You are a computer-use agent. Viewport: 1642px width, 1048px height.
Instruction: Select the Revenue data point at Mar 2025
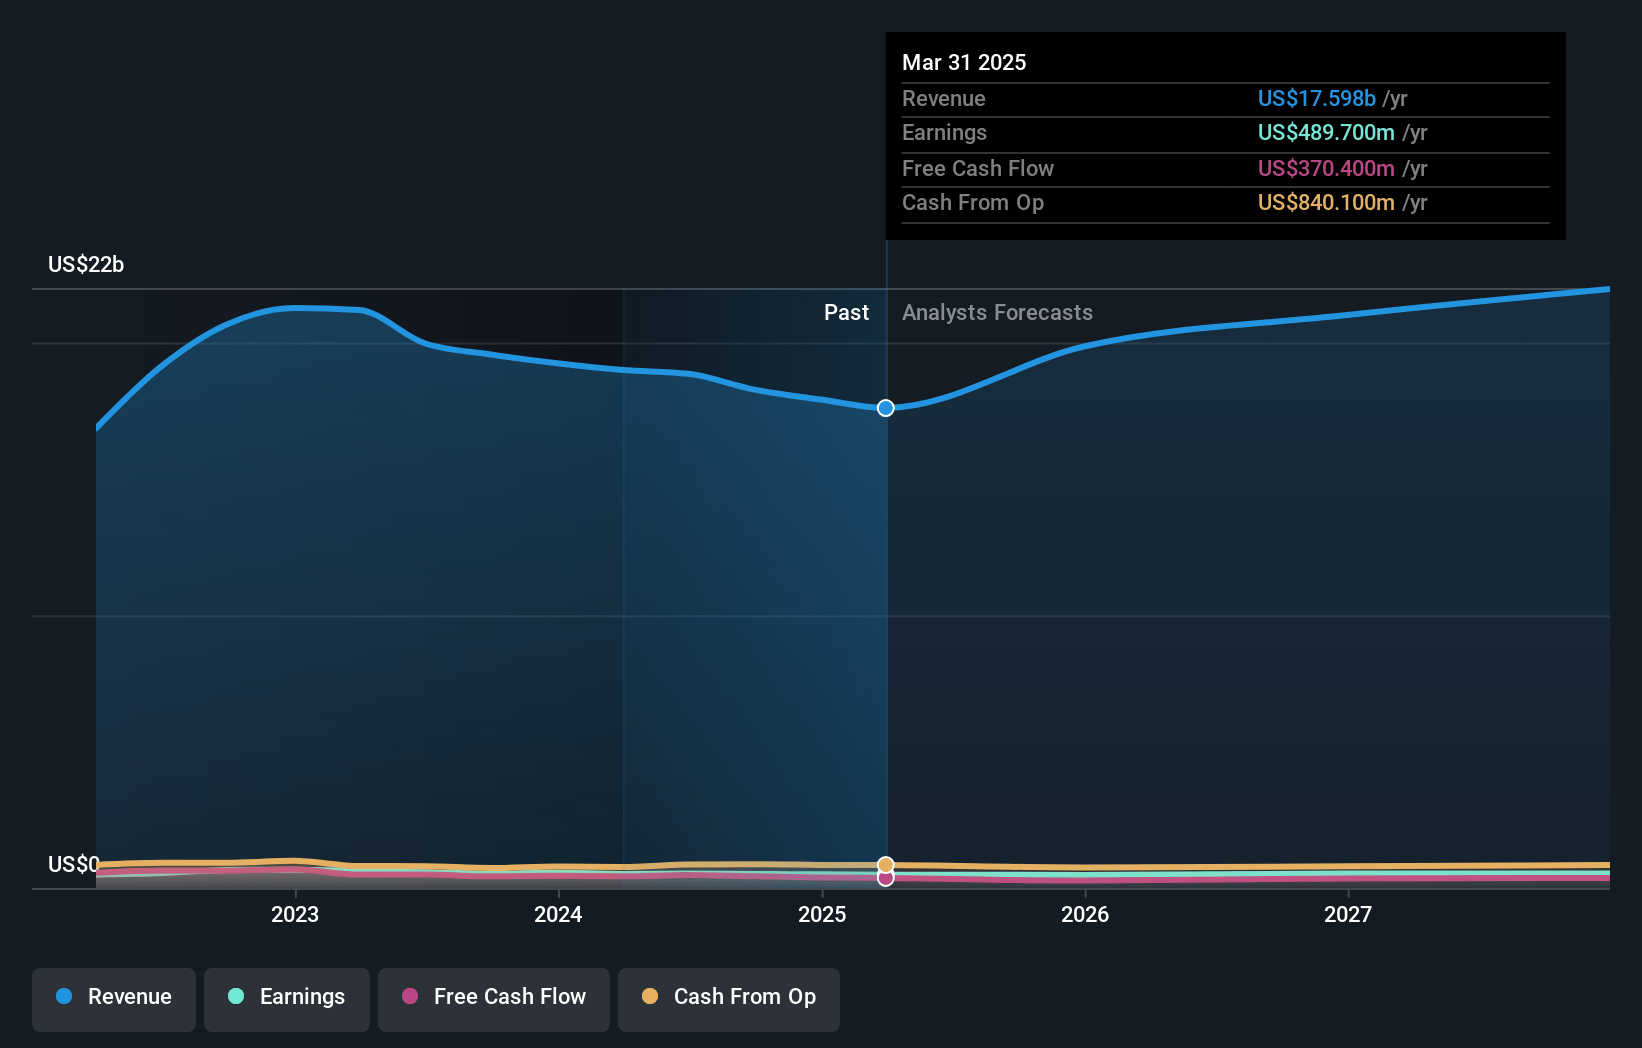(886, 408)
